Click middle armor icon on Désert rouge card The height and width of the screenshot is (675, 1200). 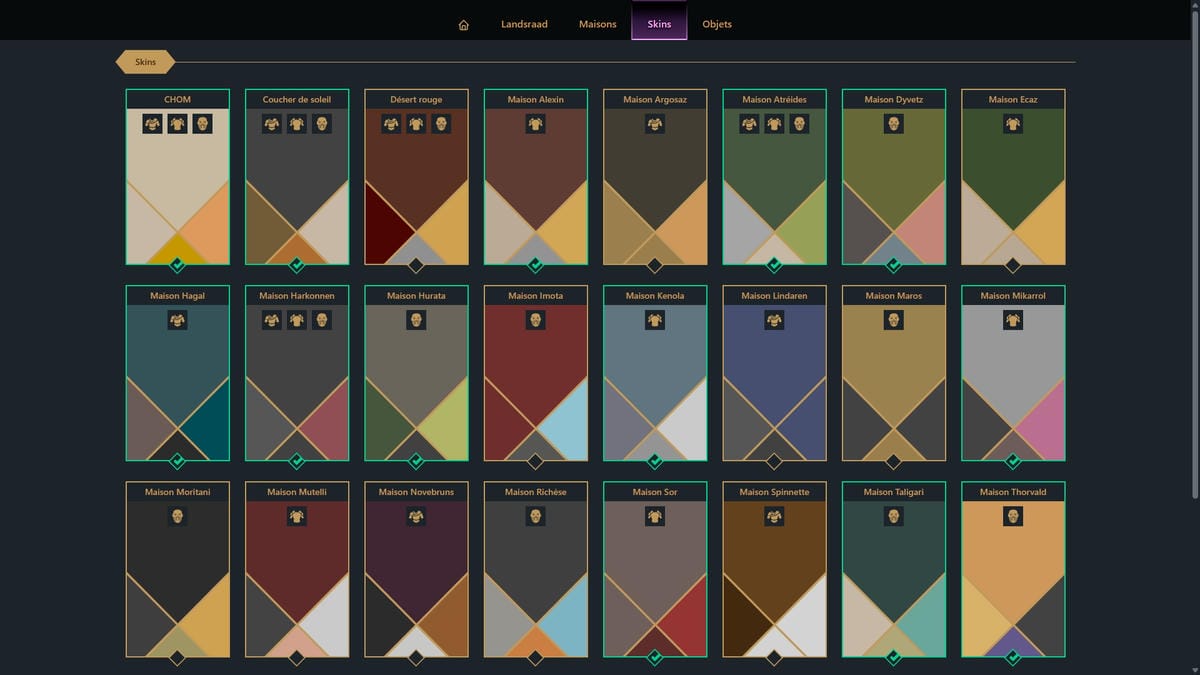coord(416,124)
